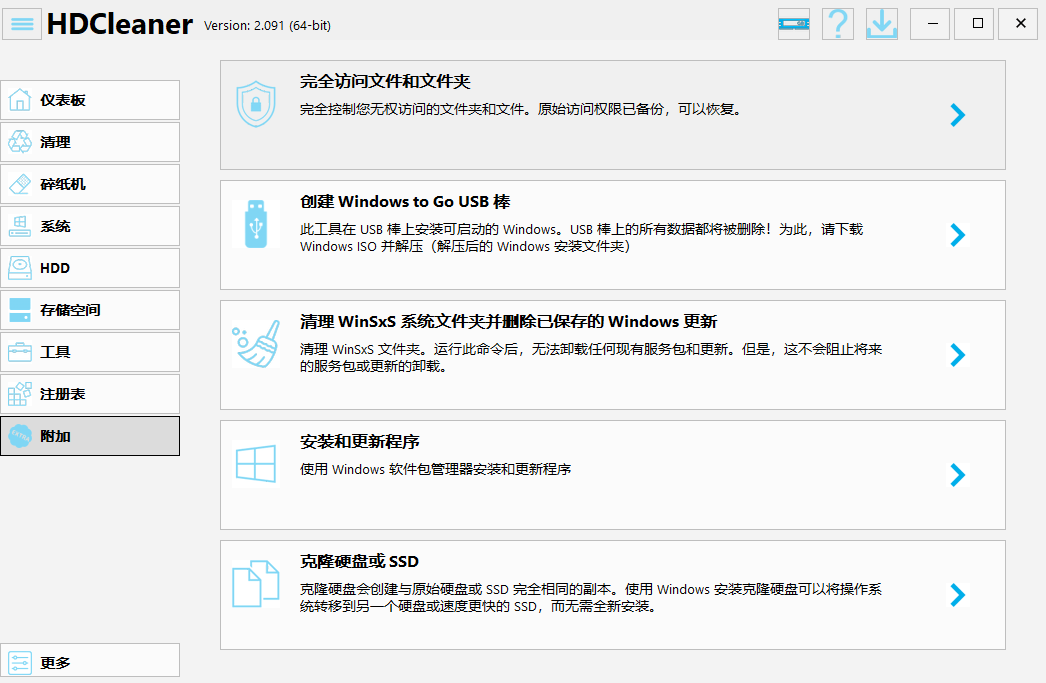Image resolution: width=1046 pixels, height=683 pixels.
Task: Click the Version: 2.091 (64-bit) text
Action: click(x=268, y=25)
